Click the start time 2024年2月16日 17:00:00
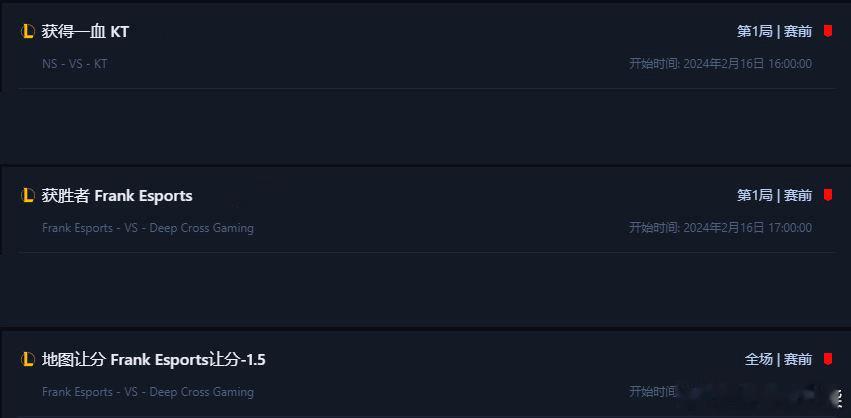851x418 pixels. [x=747, y=228]
